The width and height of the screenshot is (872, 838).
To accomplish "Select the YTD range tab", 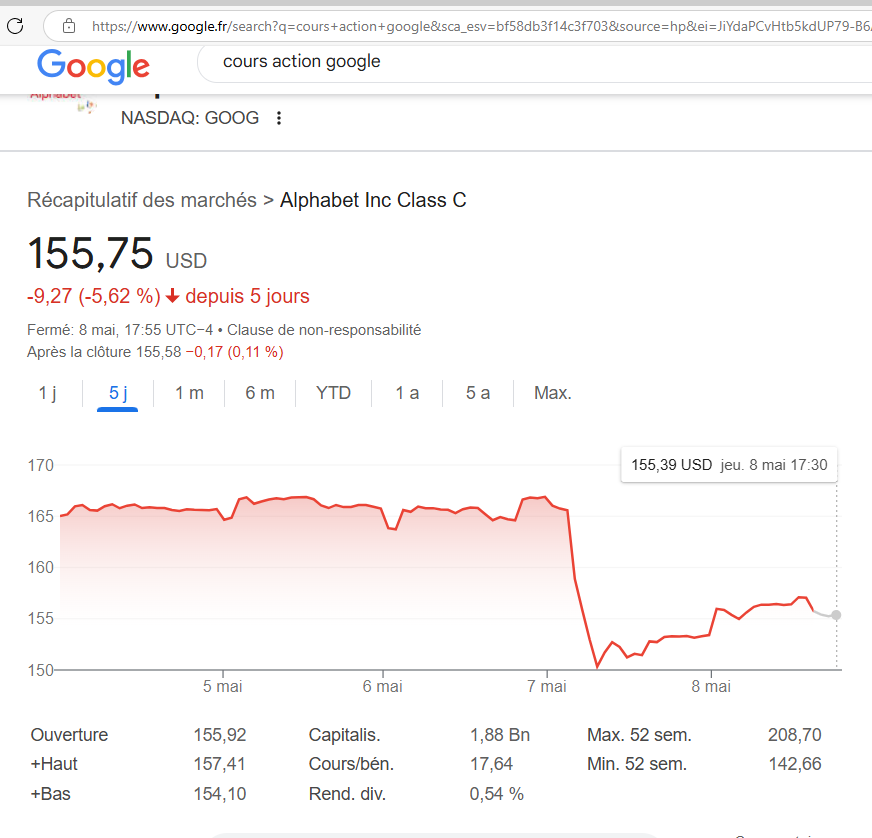I will coord(333,393).
